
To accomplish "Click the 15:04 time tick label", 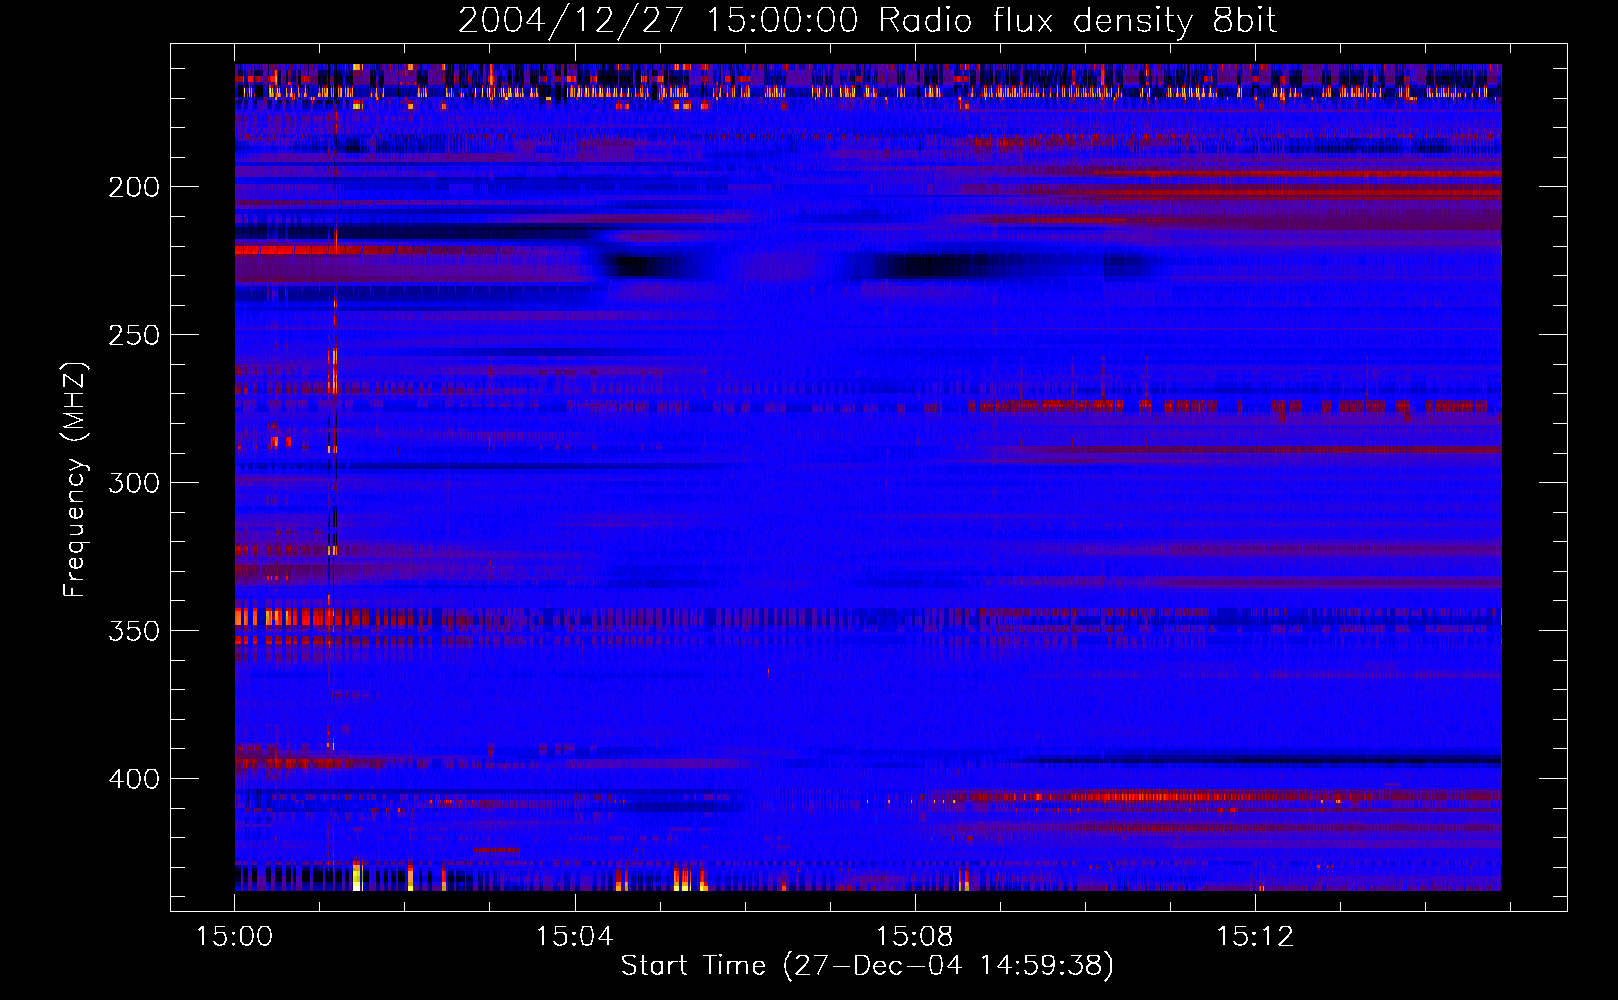I will pos(574,937).
